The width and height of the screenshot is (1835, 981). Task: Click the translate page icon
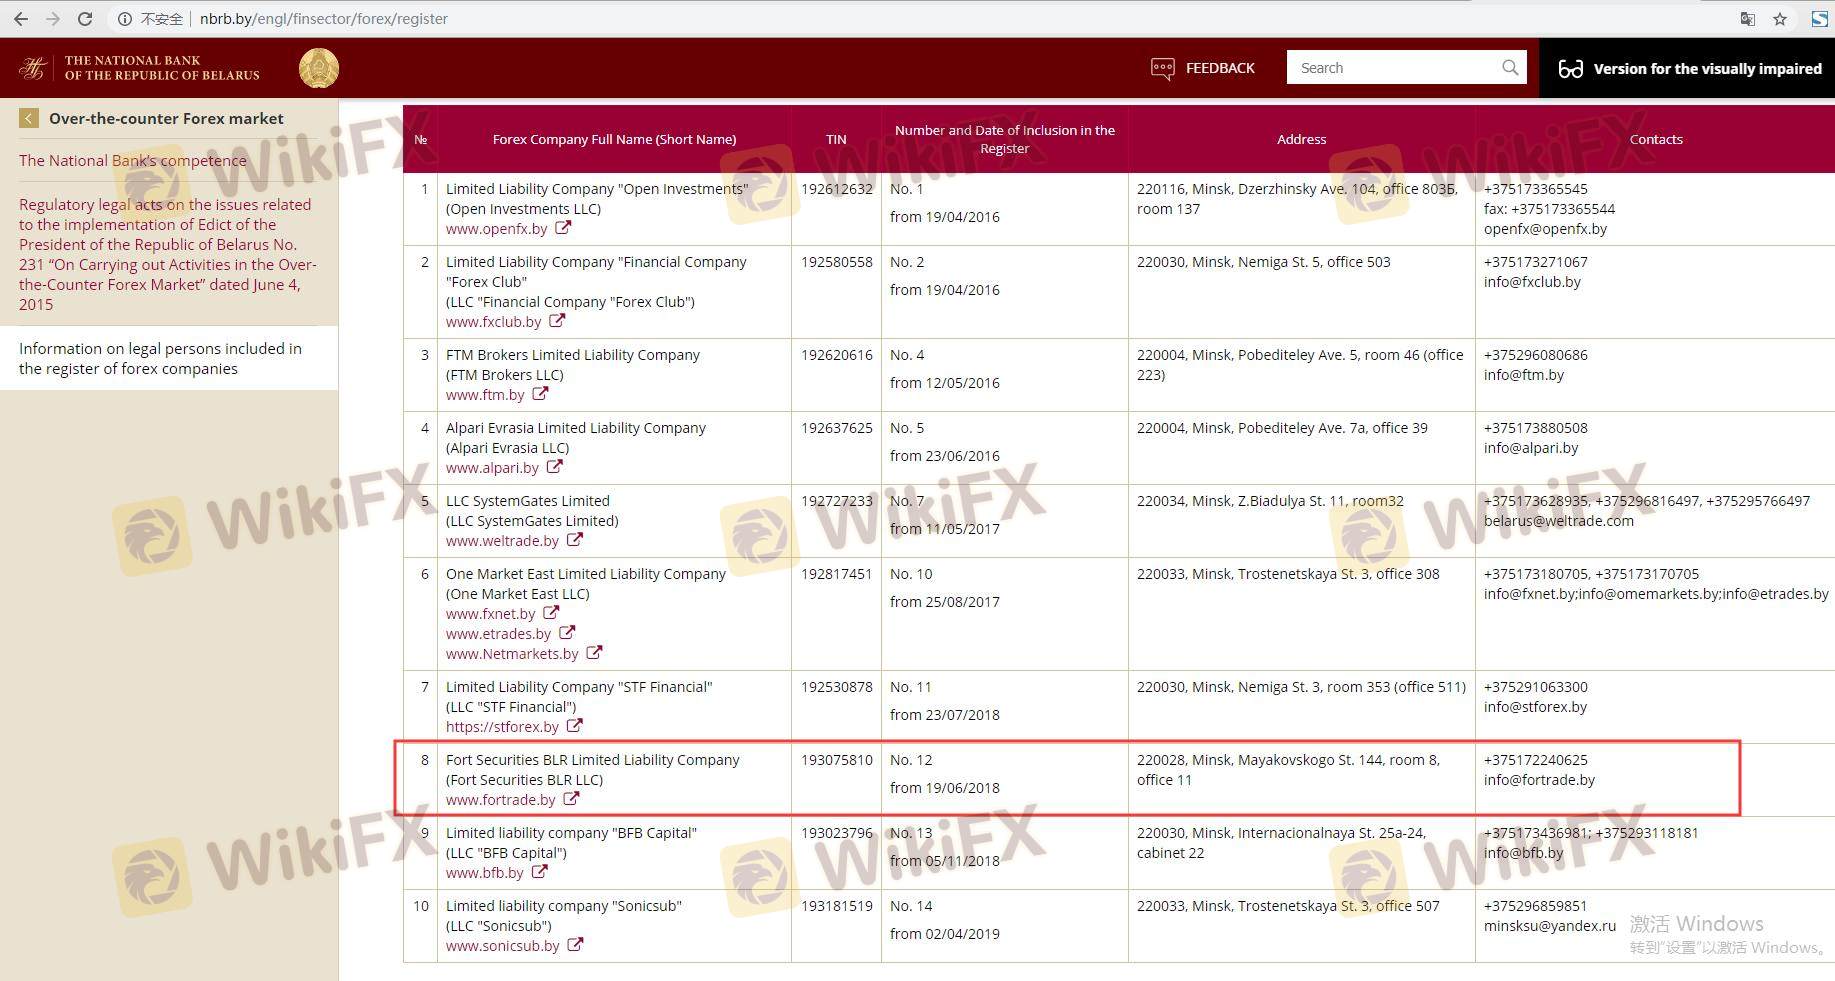[1747, 19]
